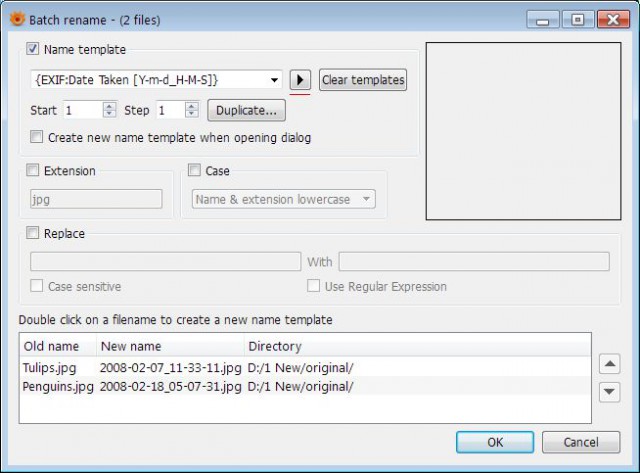This screenshot has width=640, height=473.
Task: Confirm renaming with the OK button
Action: (x=495, y=442)
